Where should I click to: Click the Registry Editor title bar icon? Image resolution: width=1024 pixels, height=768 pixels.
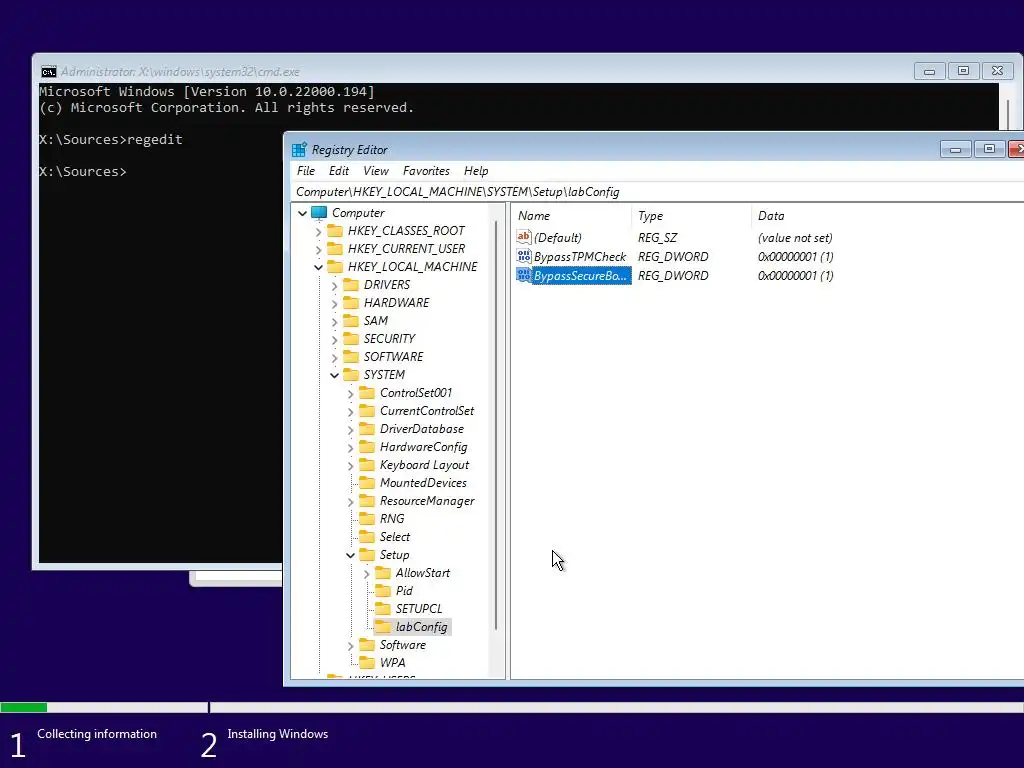[x=299, y=150]
